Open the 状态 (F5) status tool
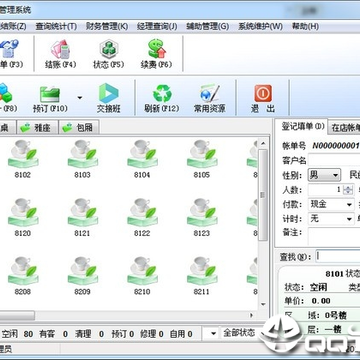The width and height of the screenshot is (360, 360). tap(108, 54)
